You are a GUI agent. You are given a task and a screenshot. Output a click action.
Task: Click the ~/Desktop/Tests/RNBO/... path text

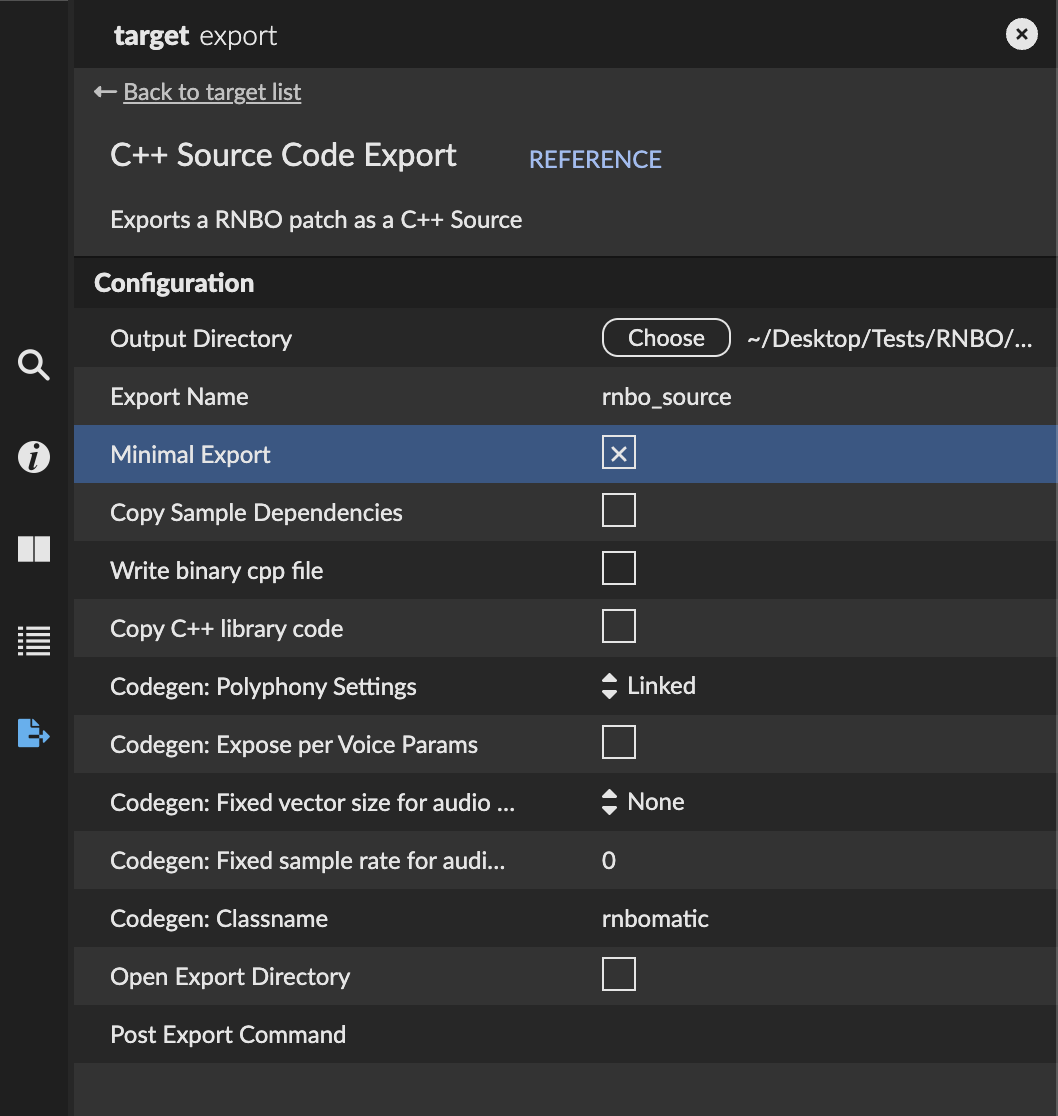tap(889, 338)
